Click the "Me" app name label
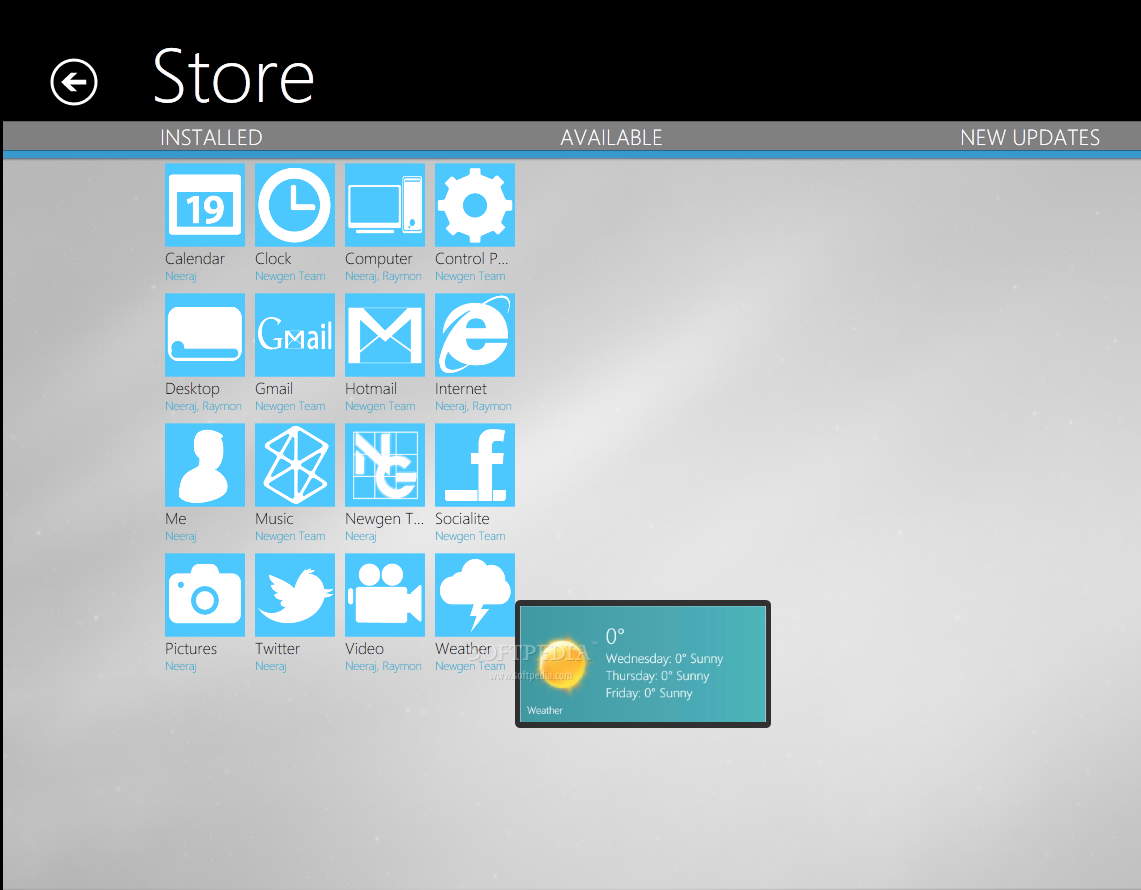The width and height of the screenshot is (1141, 890). tap(175, 519)
